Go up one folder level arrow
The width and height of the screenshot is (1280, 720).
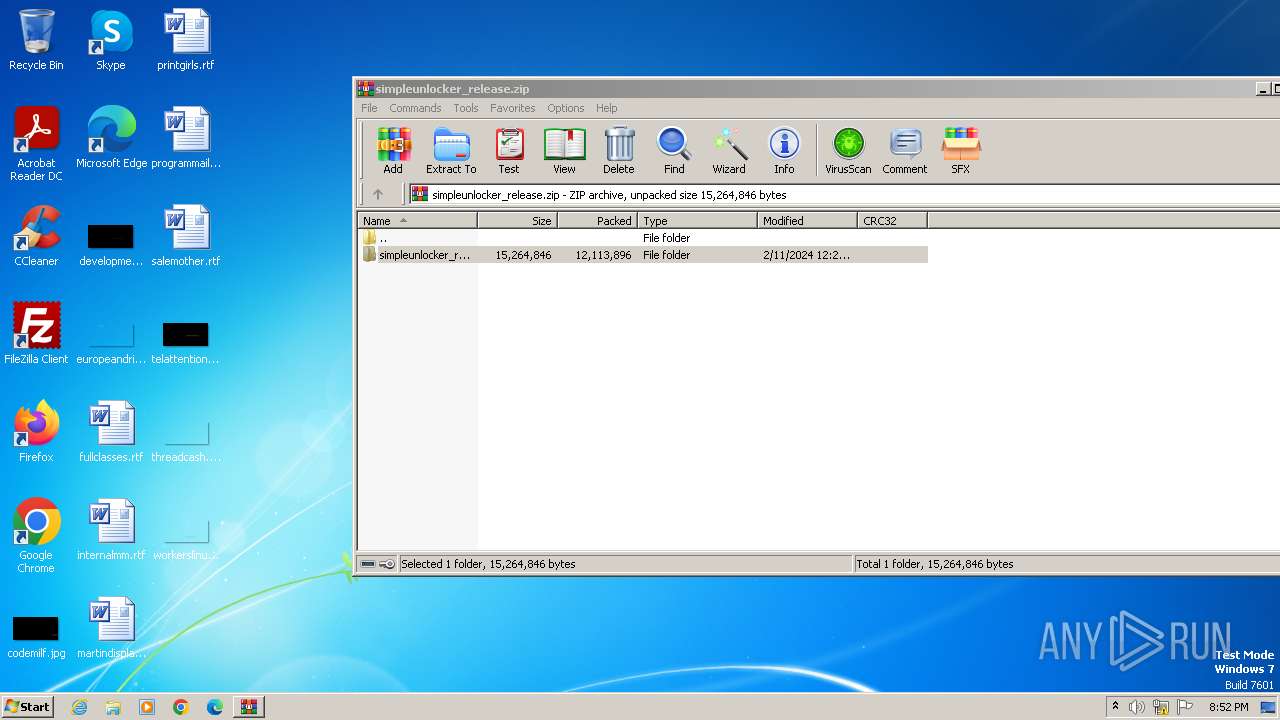pos(378,195)
